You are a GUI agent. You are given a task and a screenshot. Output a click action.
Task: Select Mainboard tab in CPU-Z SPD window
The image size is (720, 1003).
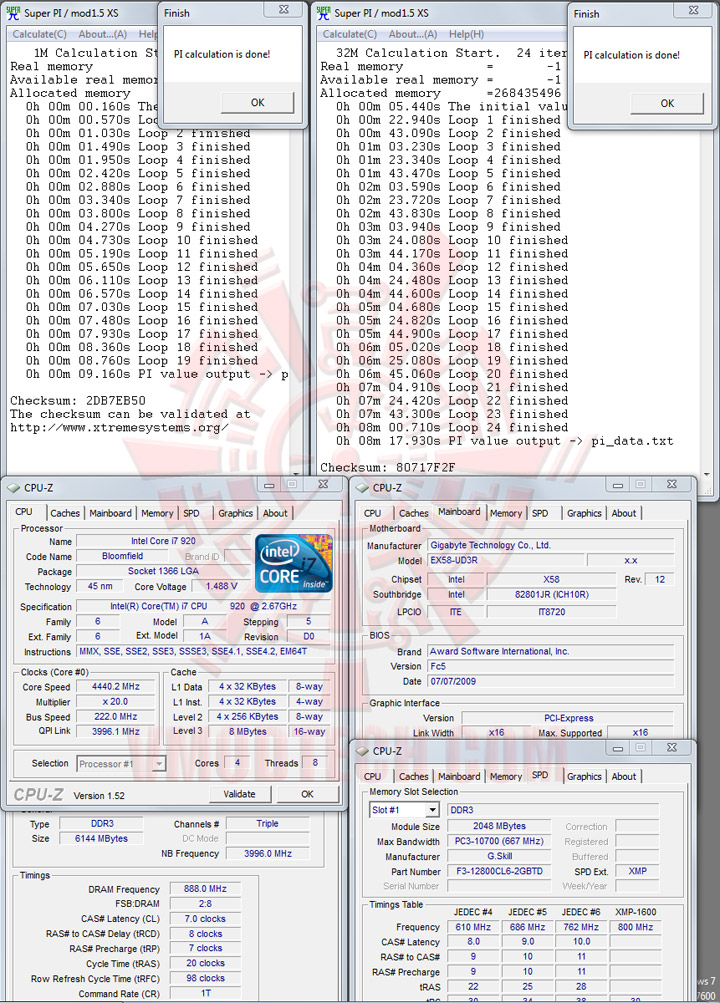click(459, 776)
